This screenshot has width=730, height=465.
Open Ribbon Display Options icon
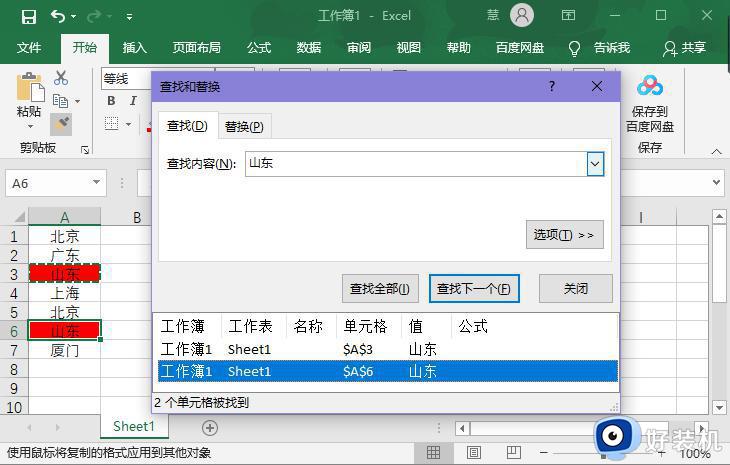(x=568, y=15)
